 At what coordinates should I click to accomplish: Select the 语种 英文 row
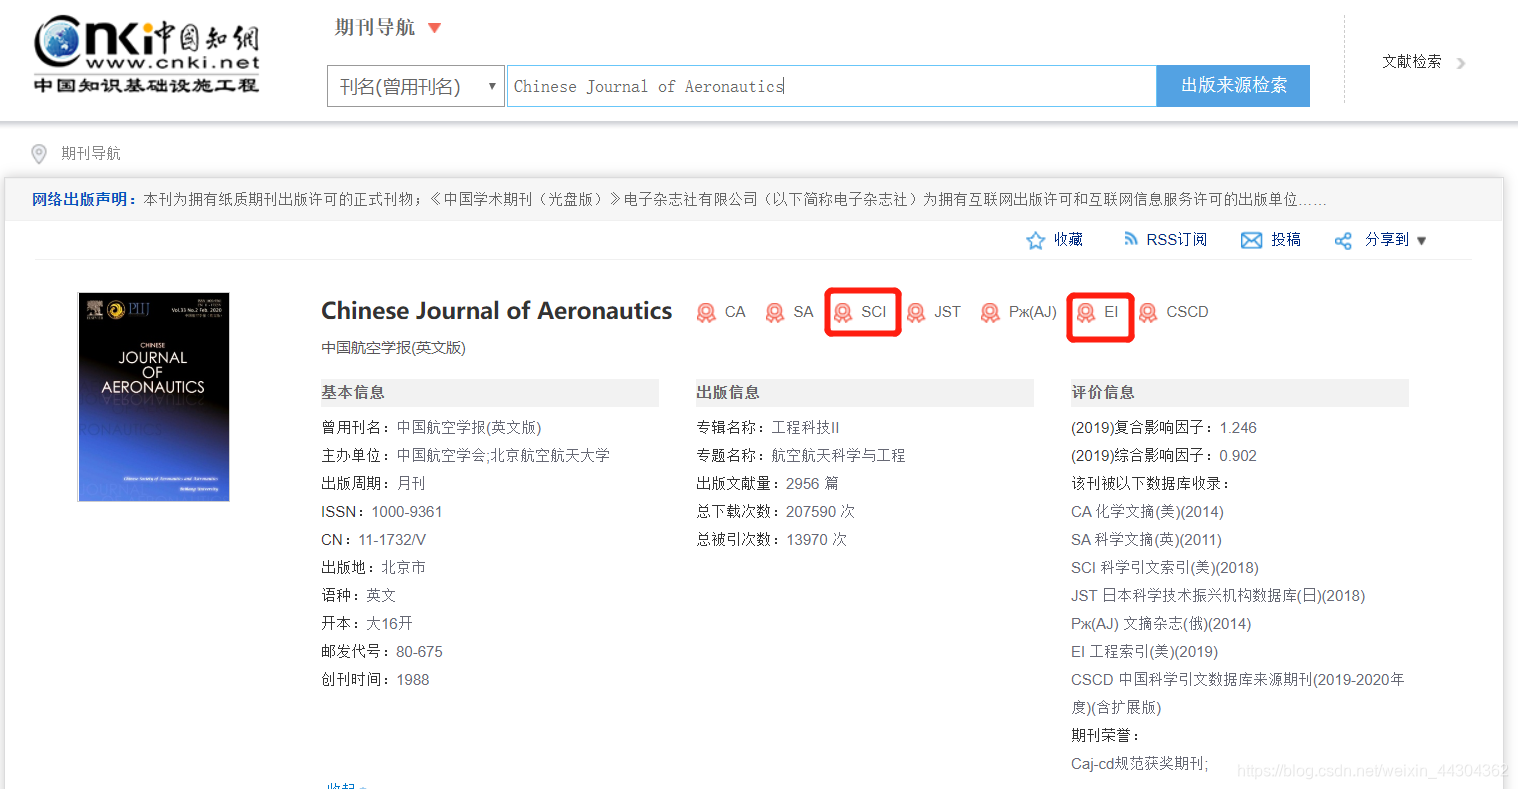pyautogui.click(x=358, y=596)
